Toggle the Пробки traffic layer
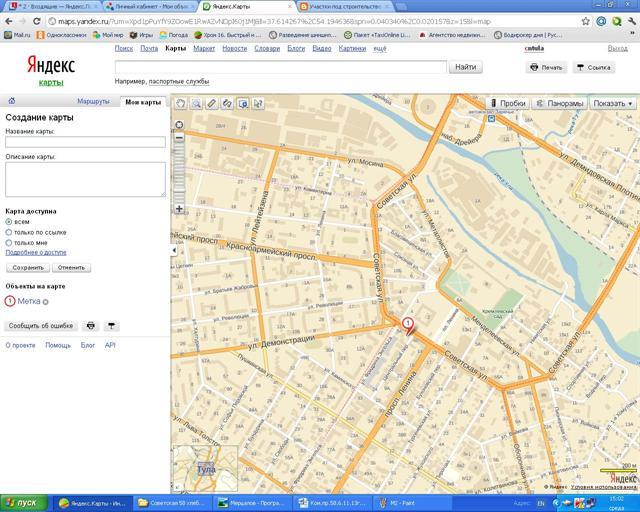The height and width of the screenshot is (512, 640). coord(508,104)
